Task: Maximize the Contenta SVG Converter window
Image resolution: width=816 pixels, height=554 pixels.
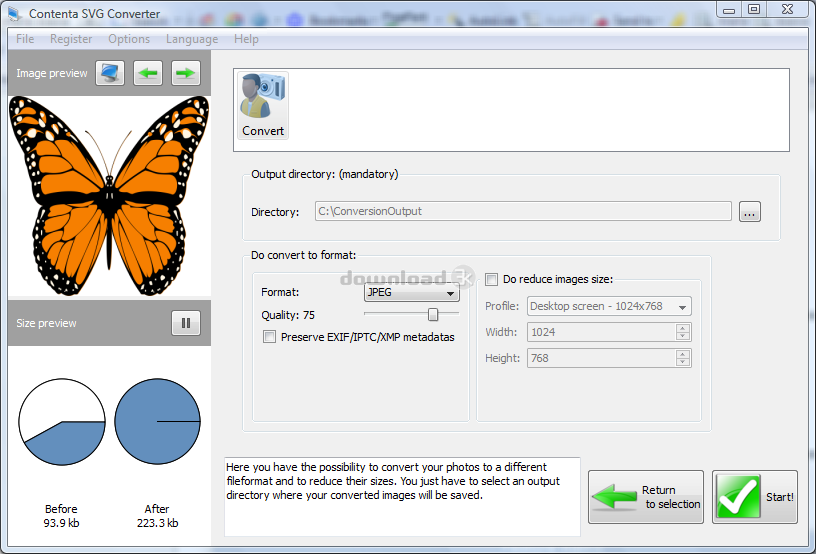Action: pos(754,10)
